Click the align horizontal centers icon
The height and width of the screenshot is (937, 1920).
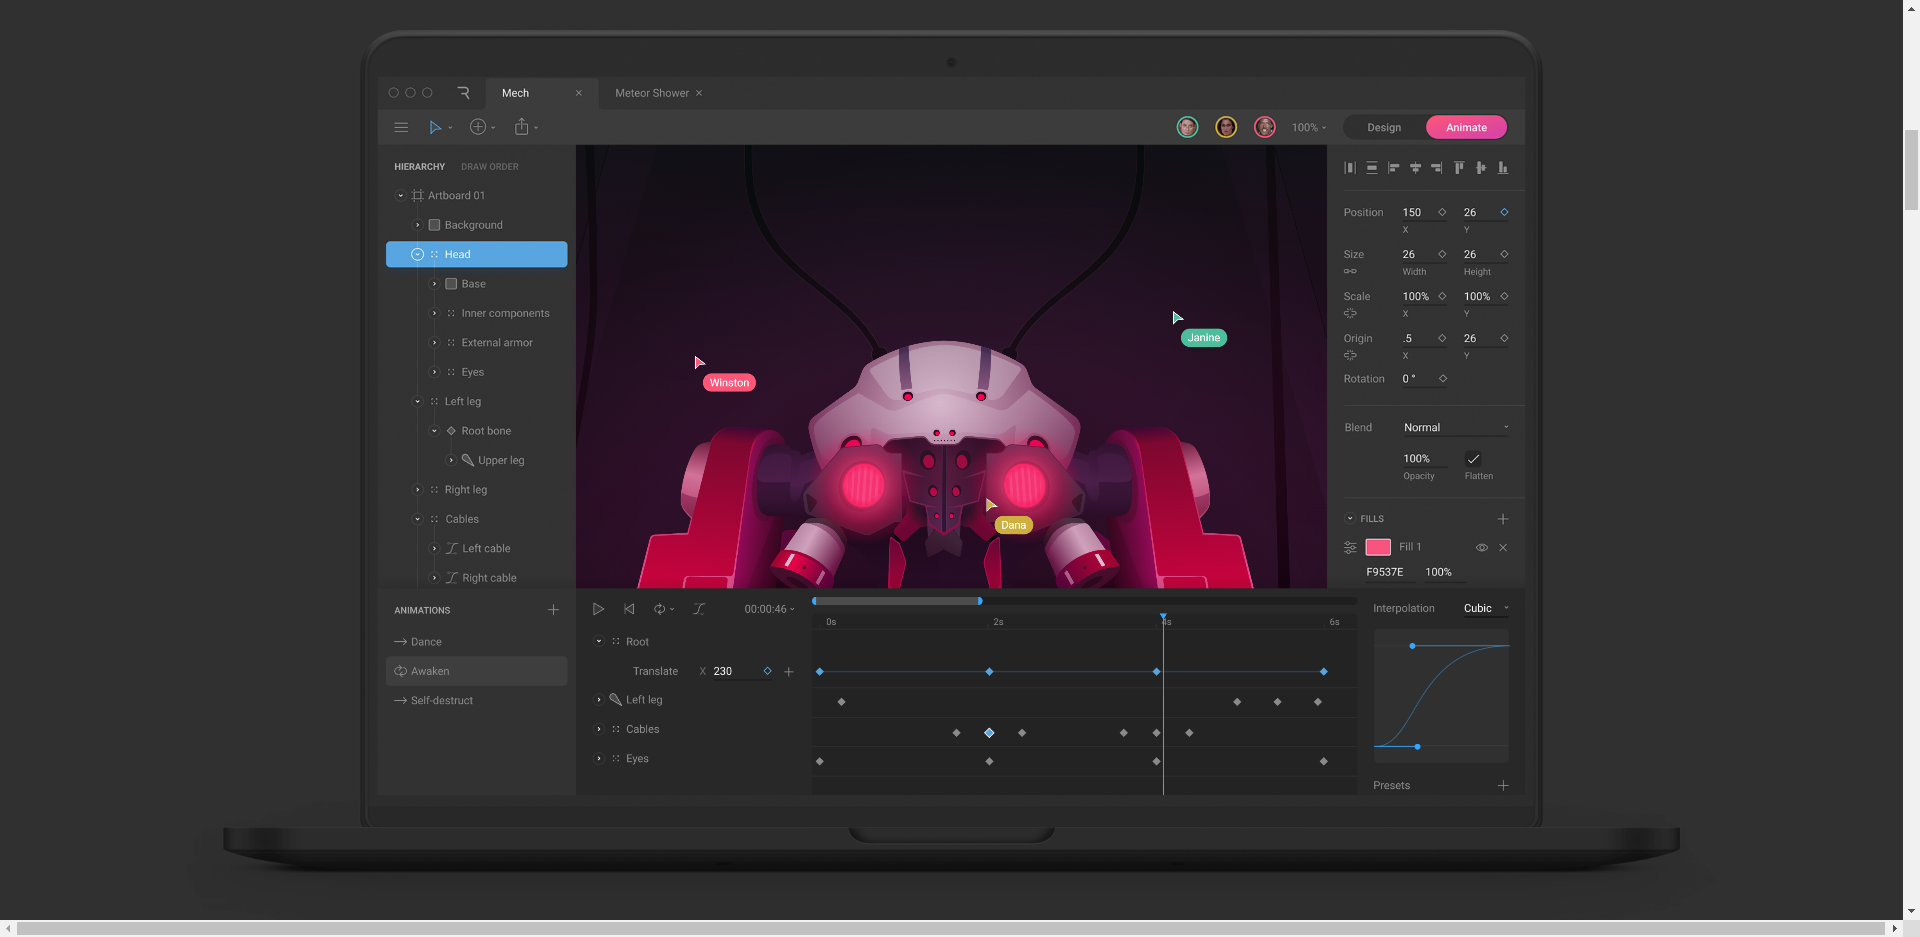(1415, 168)
